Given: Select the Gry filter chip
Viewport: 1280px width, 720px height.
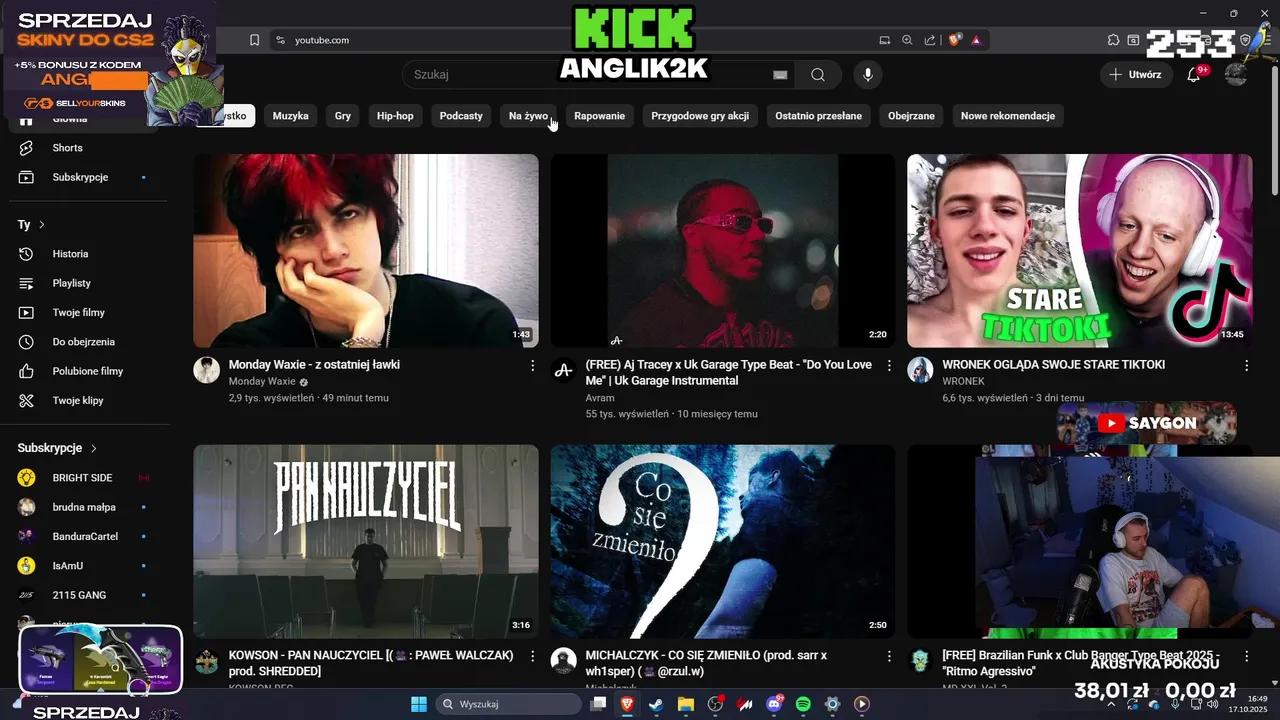Looking at the screenshot, I should [343, 116].
